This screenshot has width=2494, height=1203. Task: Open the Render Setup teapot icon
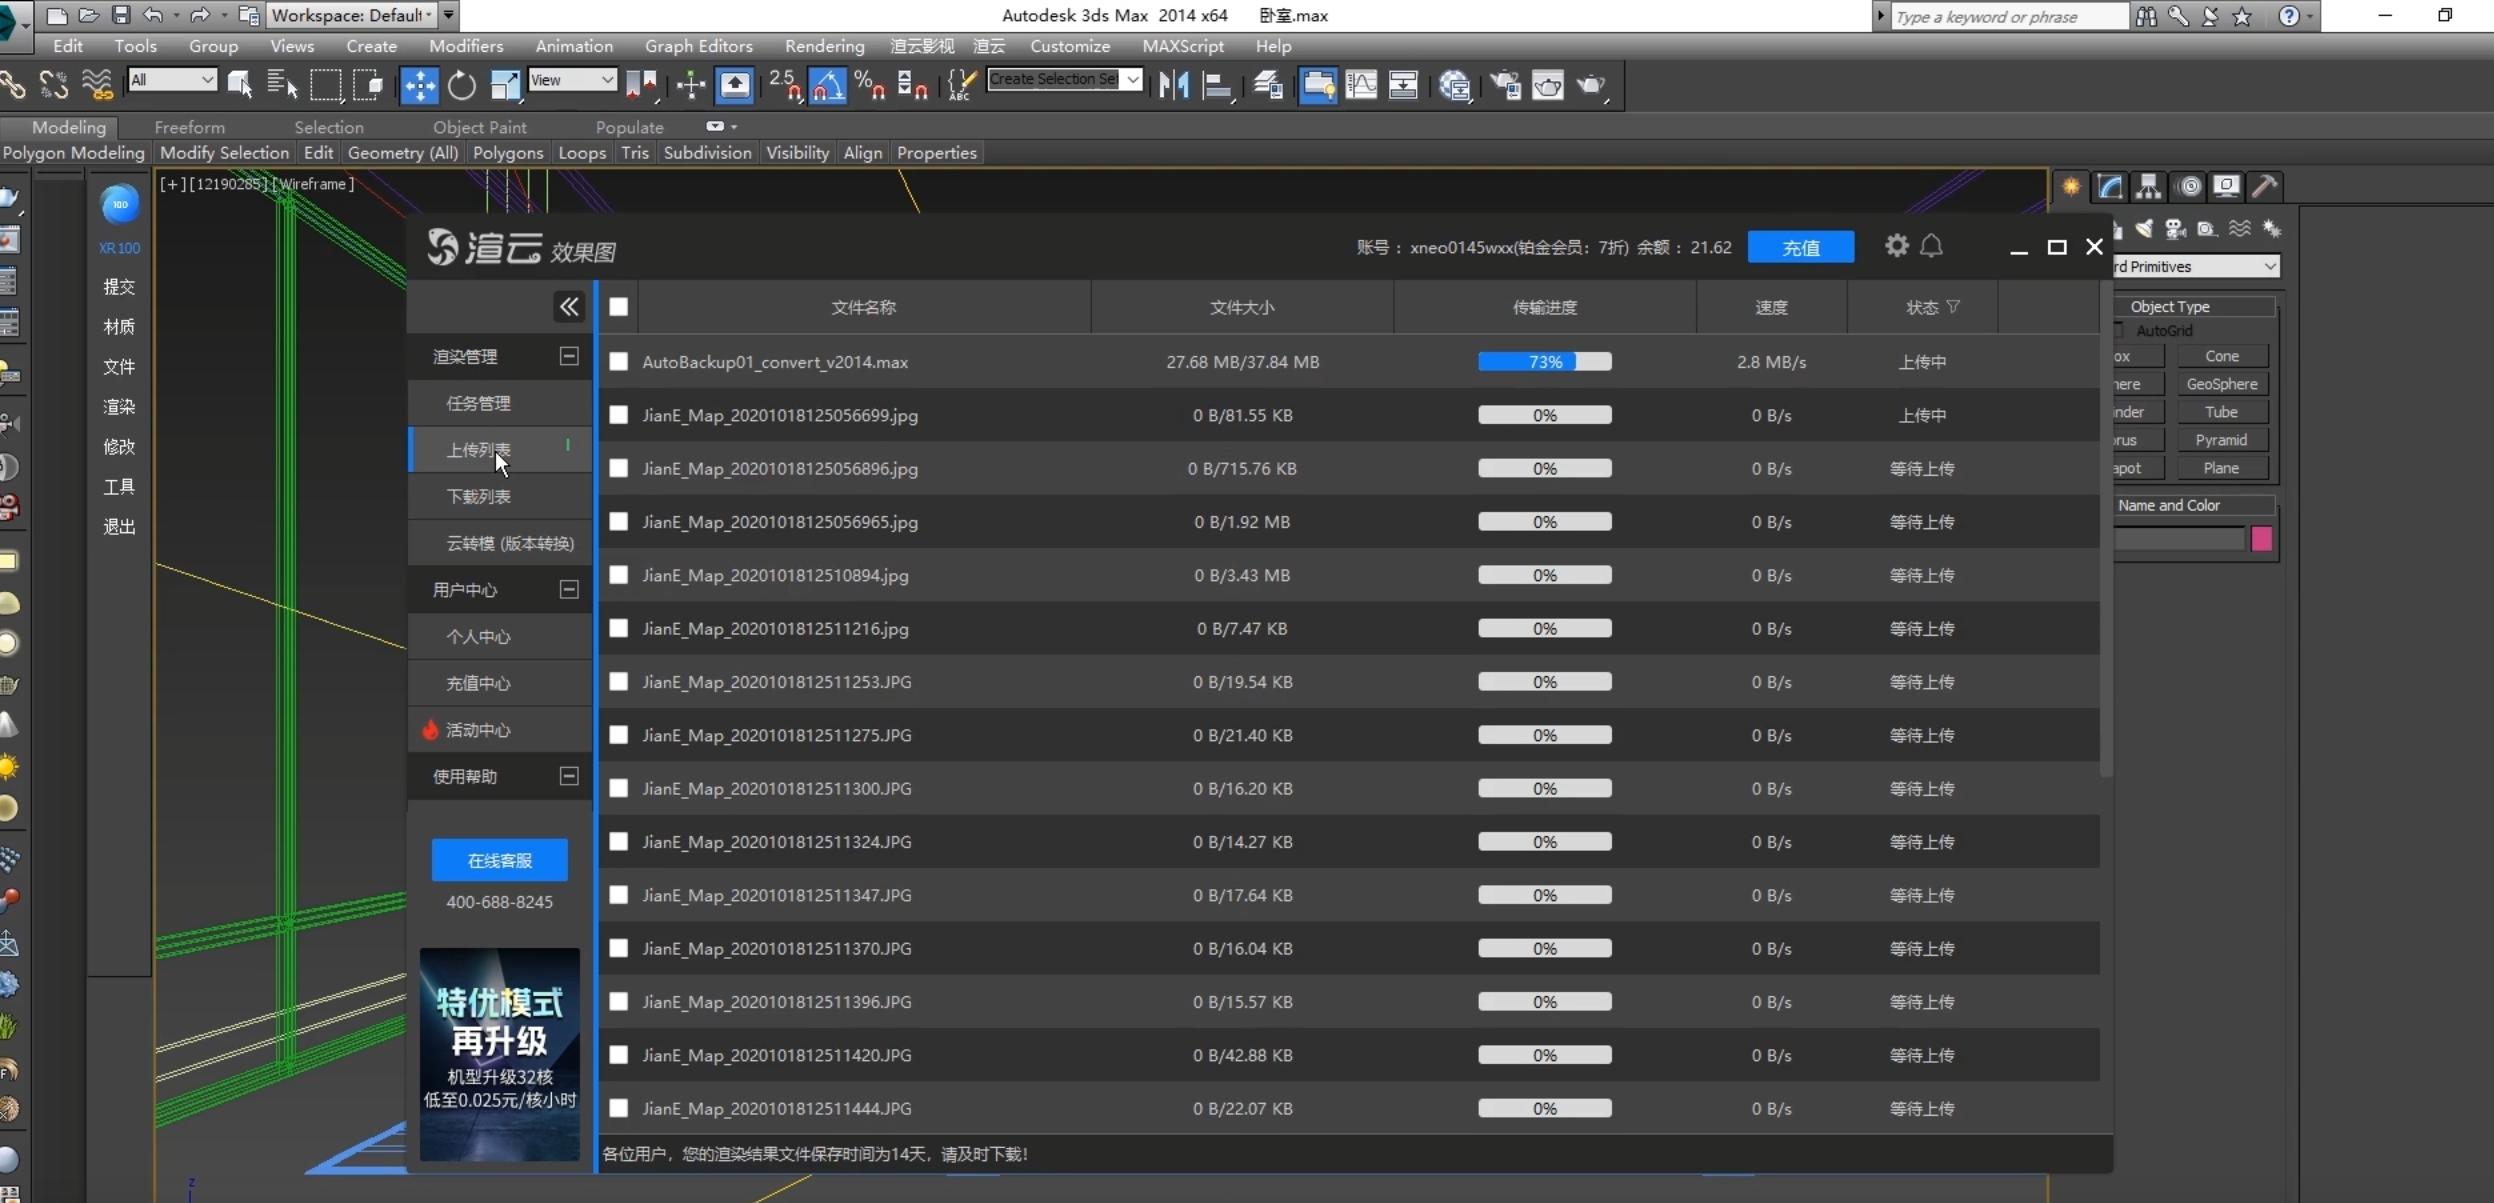click(1505, 86)
